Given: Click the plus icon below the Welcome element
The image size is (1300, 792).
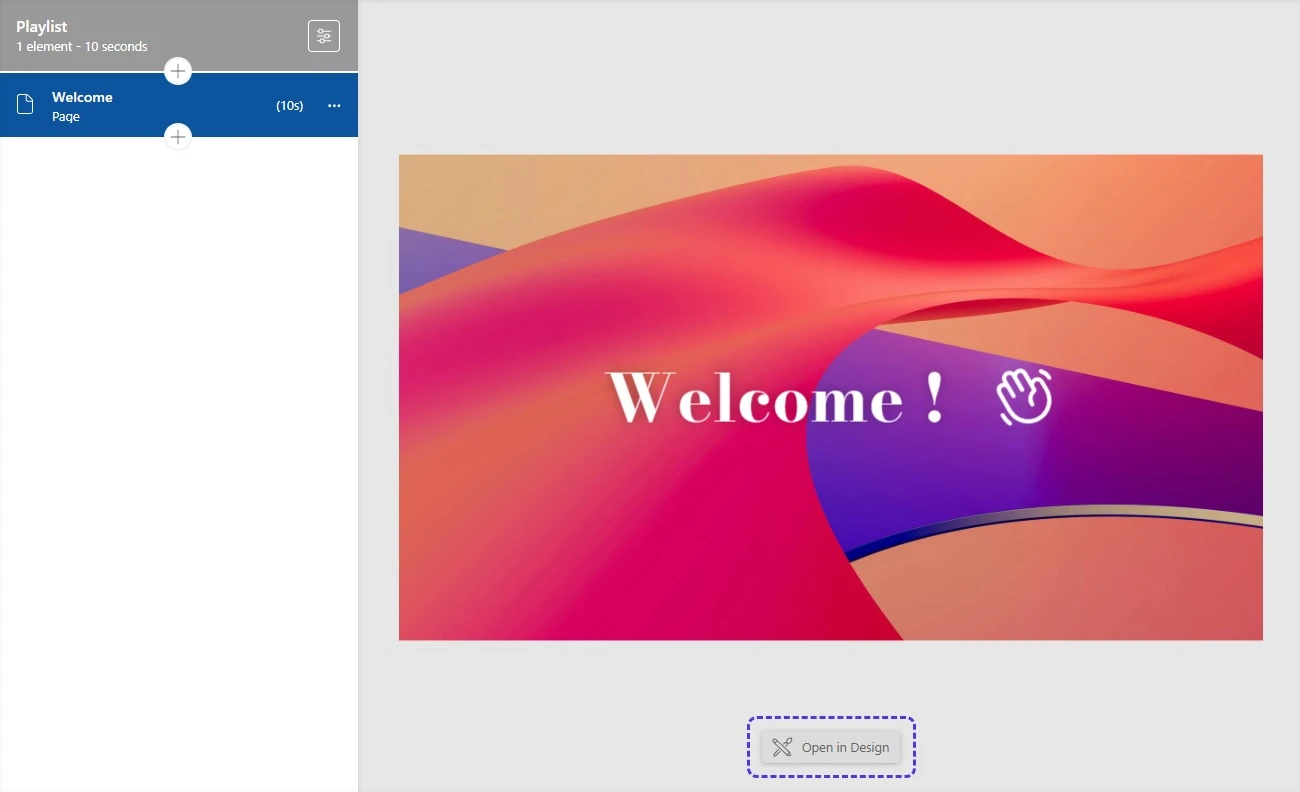Looking at the screenshot, I should click(x=177, y=136).
